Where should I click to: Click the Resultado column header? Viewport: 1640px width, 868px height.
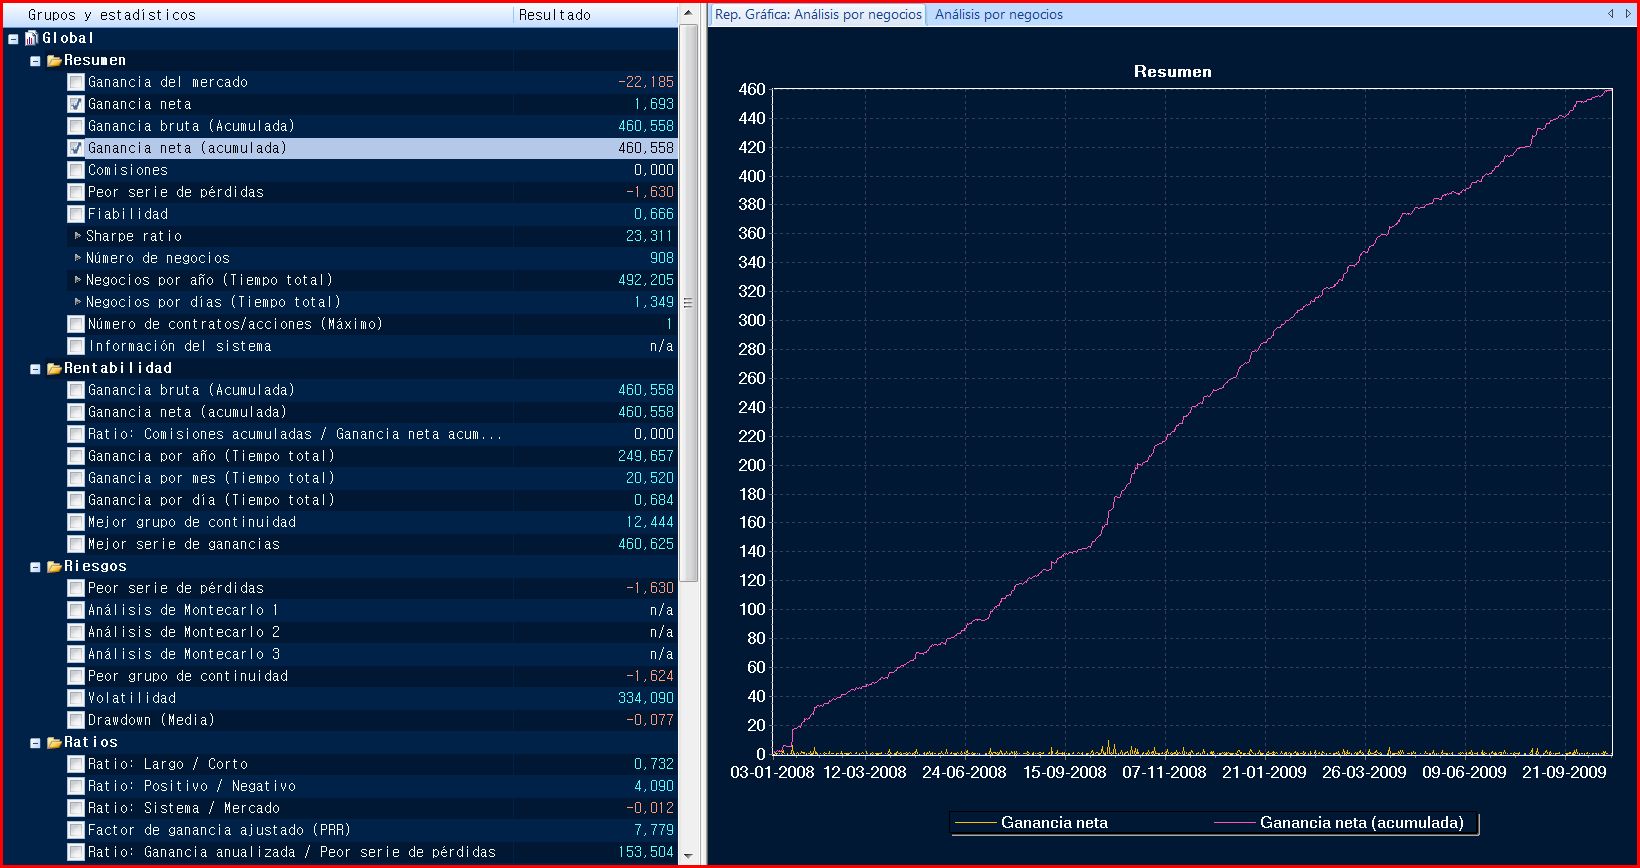tap(594, 15)
